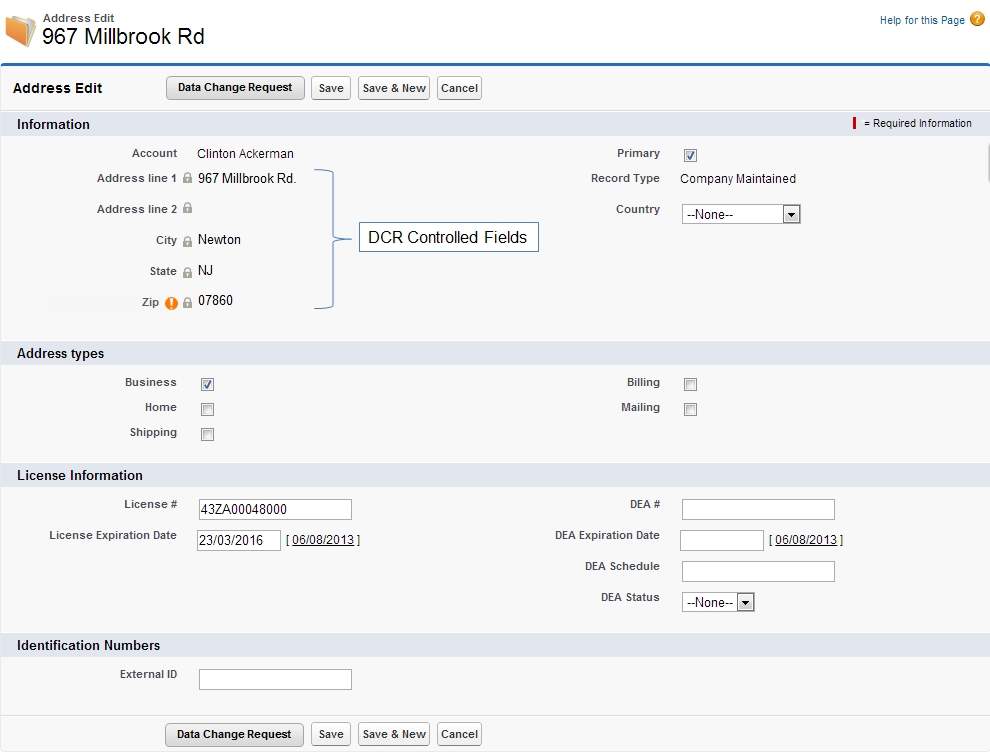Click the lock icon beside Address line 1
Image resolution: width=990 pixels, height=753 pixels.
click(187, 179)
